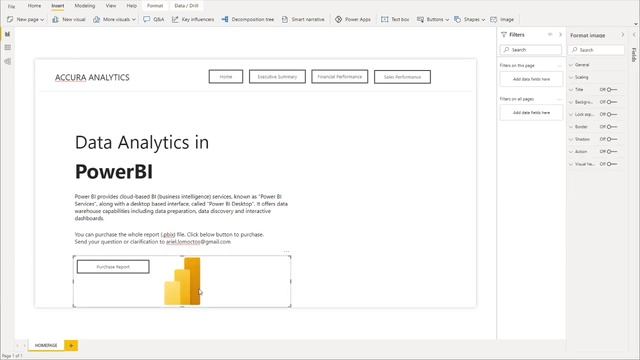Viewport: 640px width, 360px height.
Task: Add a Key influencers visual
Action: pos(193,19)
